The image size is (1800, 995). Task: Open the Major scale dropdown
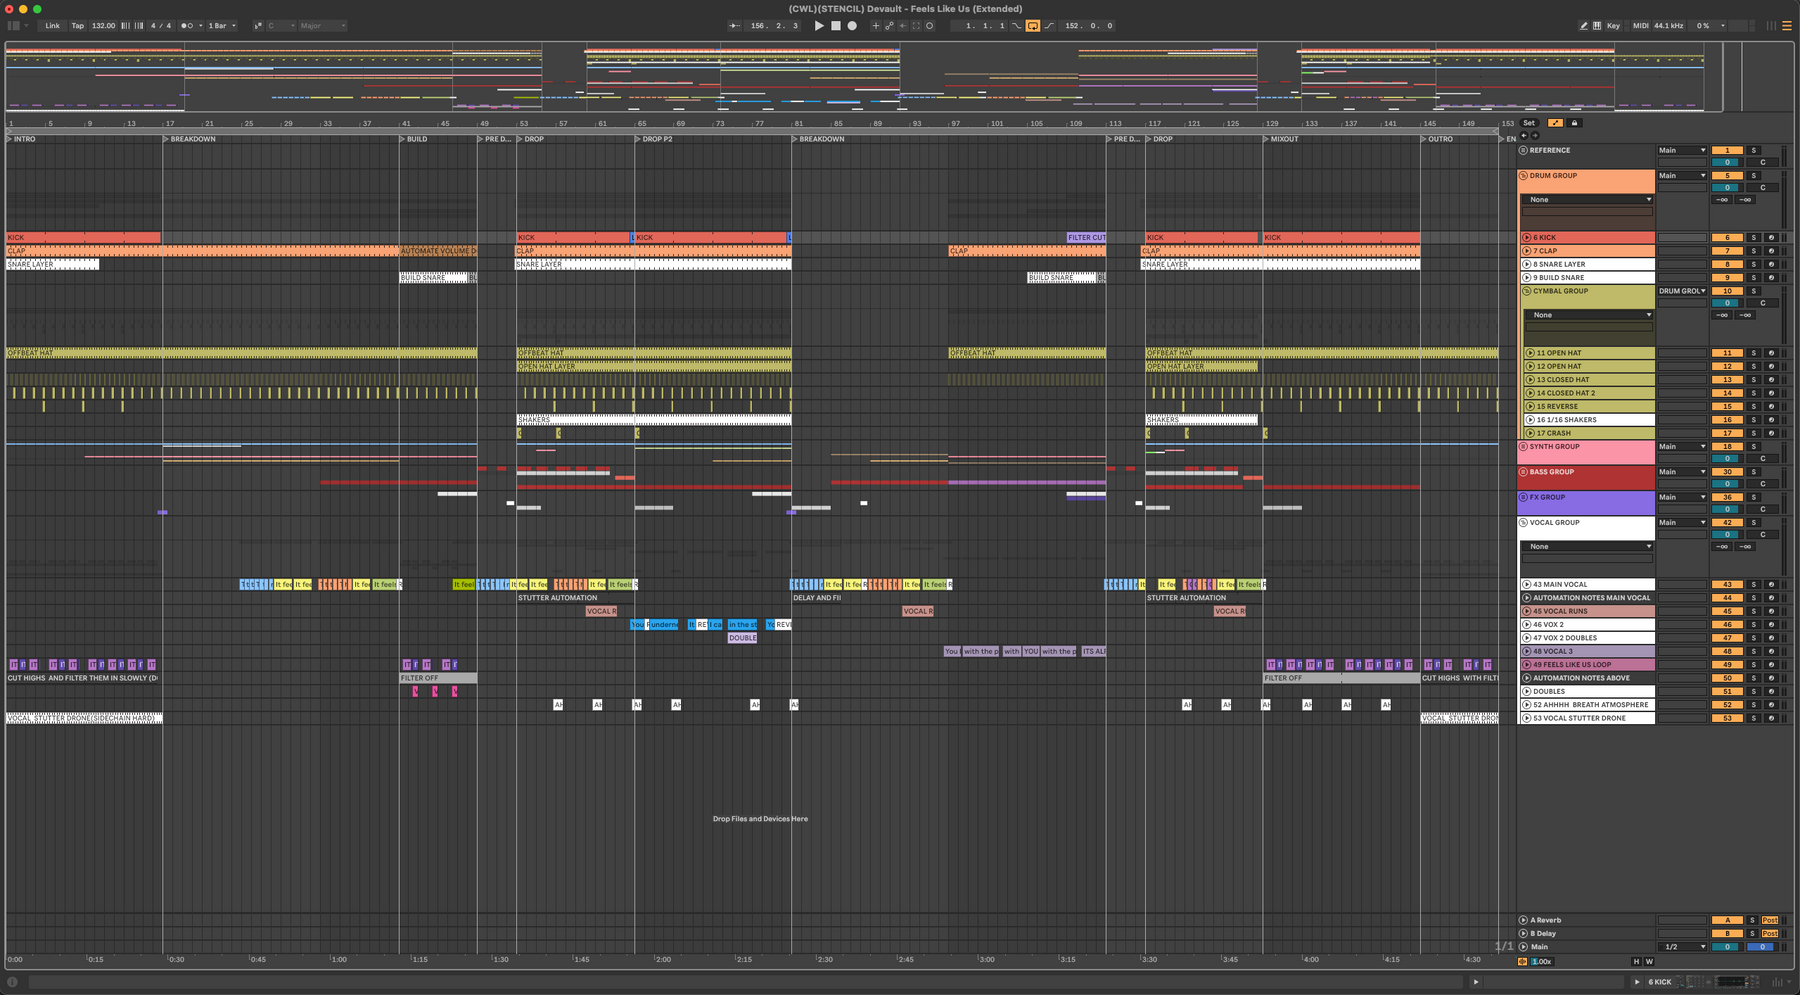pyautogui.click(x=322, y=26)
